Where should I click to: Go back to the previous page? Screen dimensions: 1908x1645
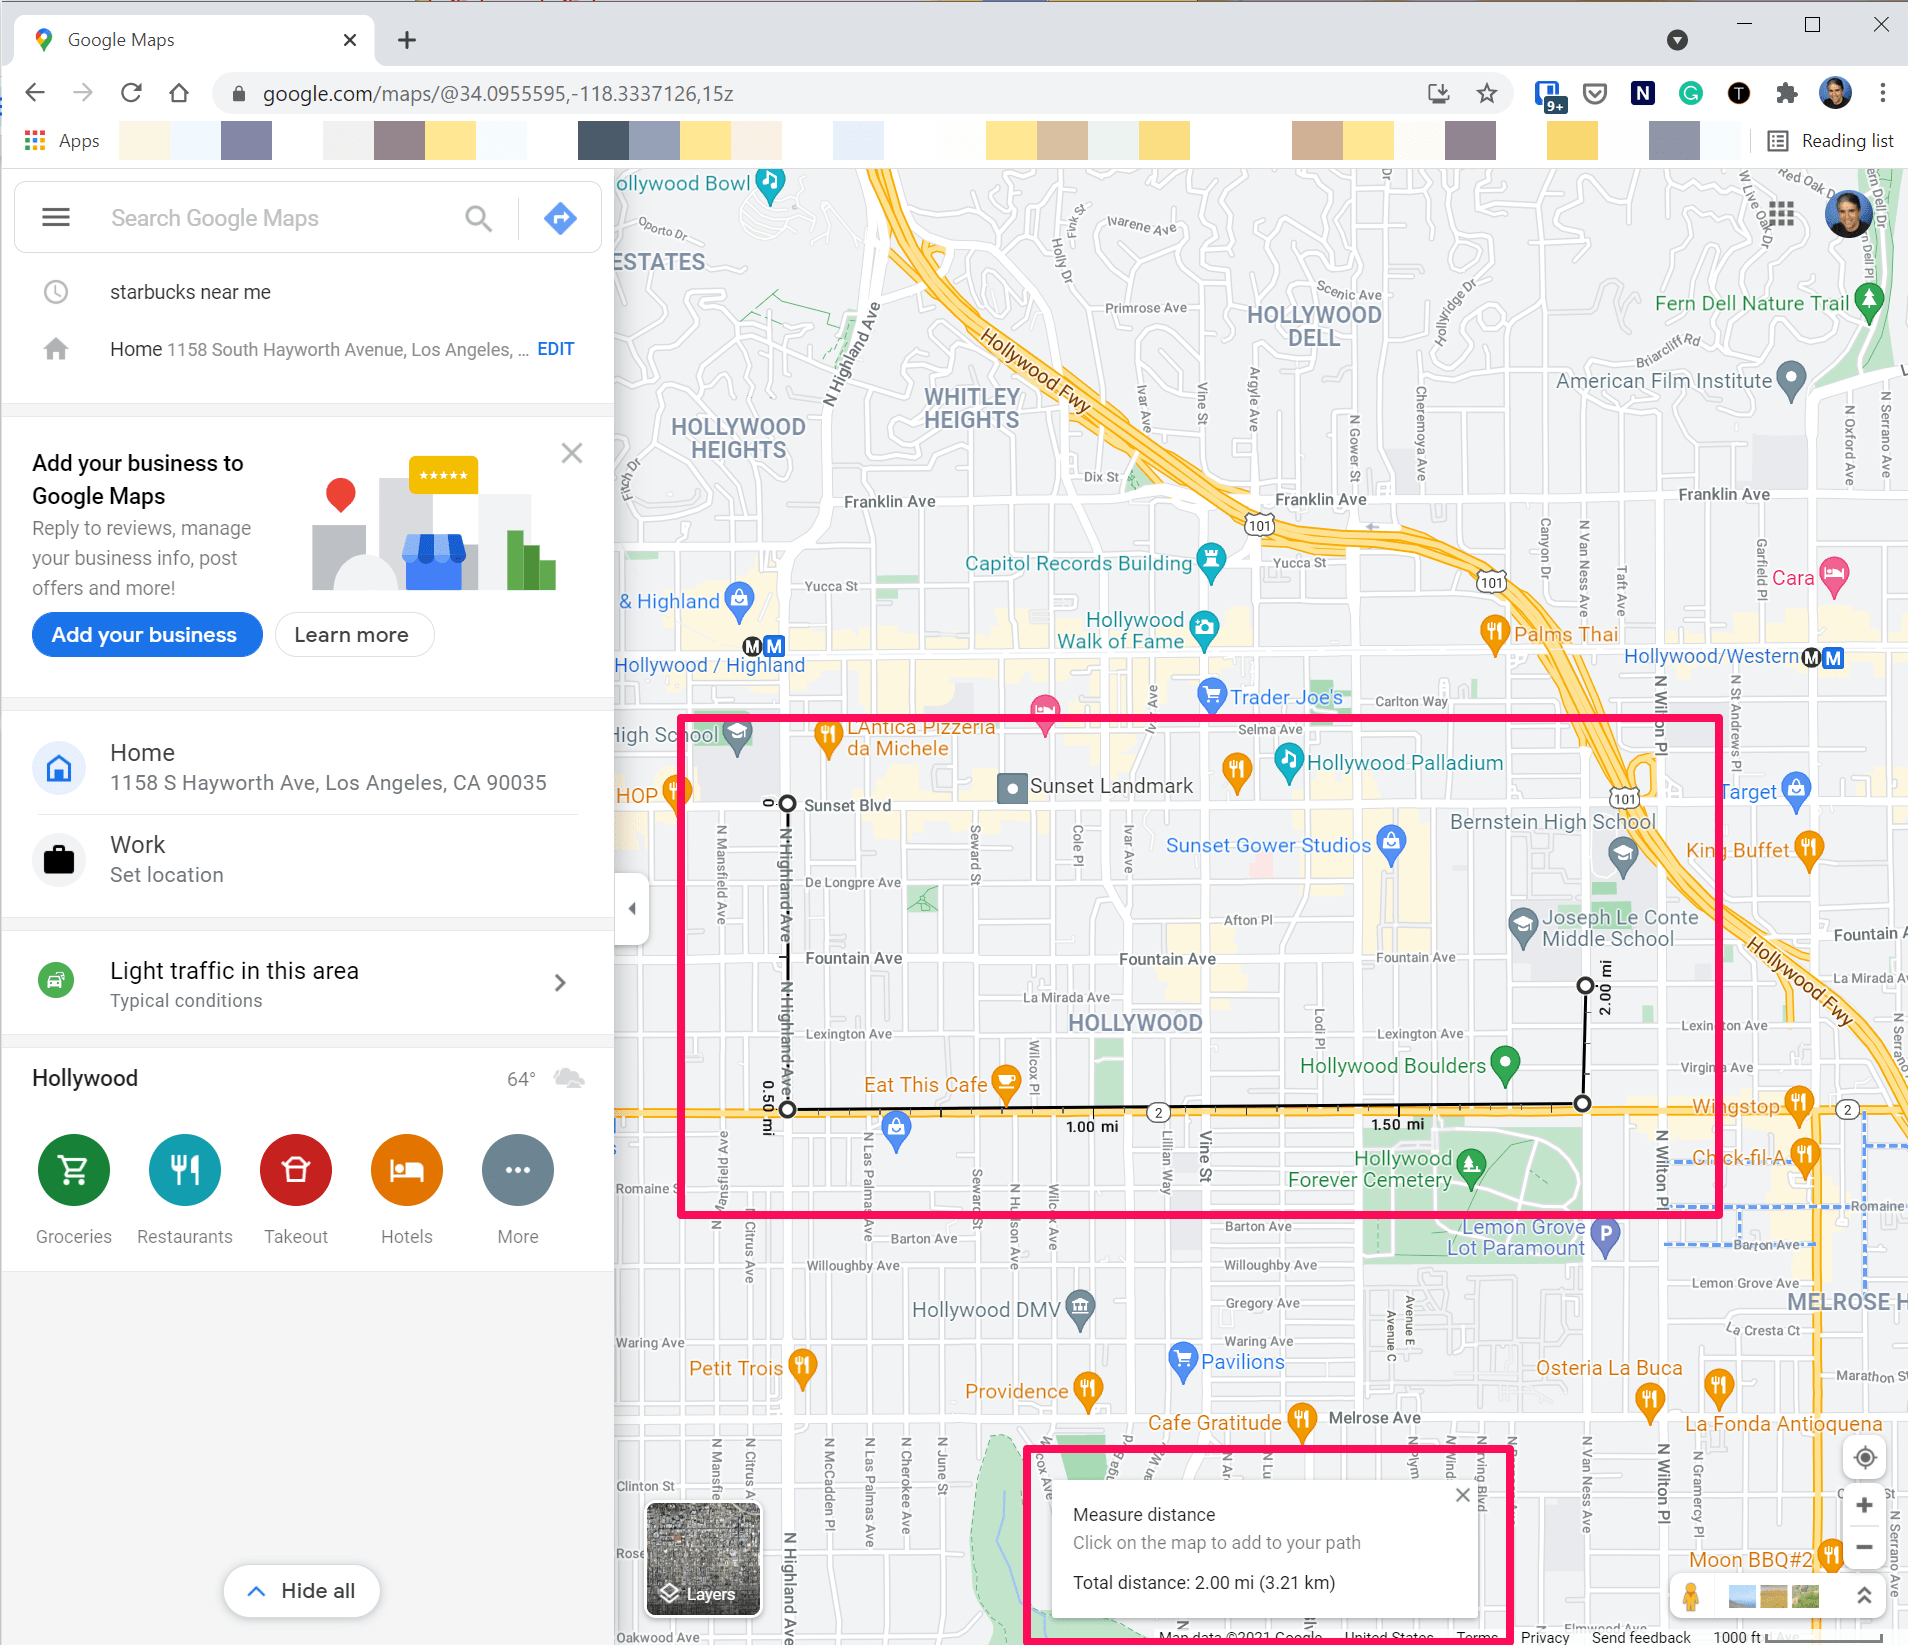click(35, 93)
